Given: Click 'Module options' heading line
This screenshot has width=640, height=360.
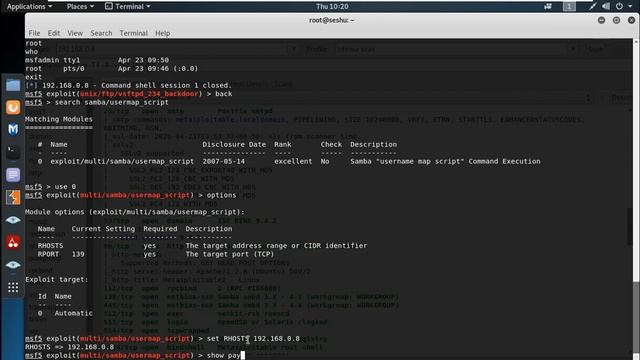Looking at the screenshot, I should (x=135, y=212).
